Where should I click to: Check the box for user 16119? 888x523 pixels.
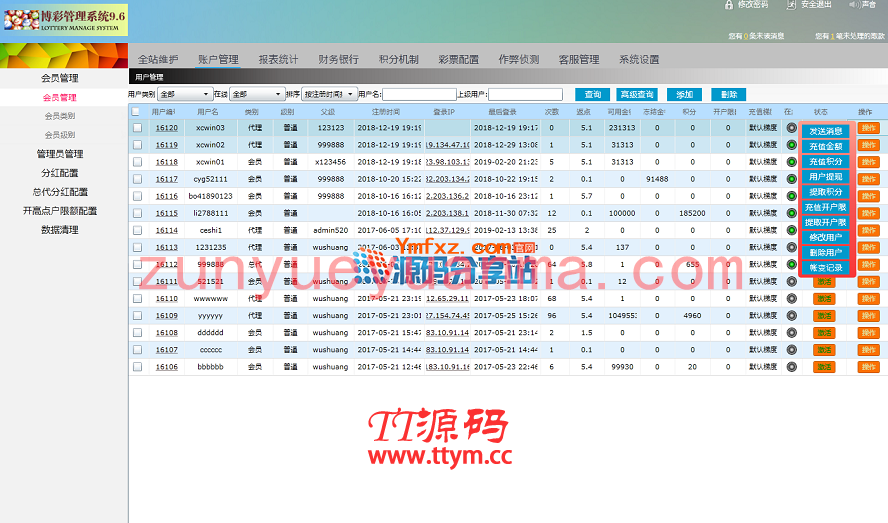click(138, 145)
